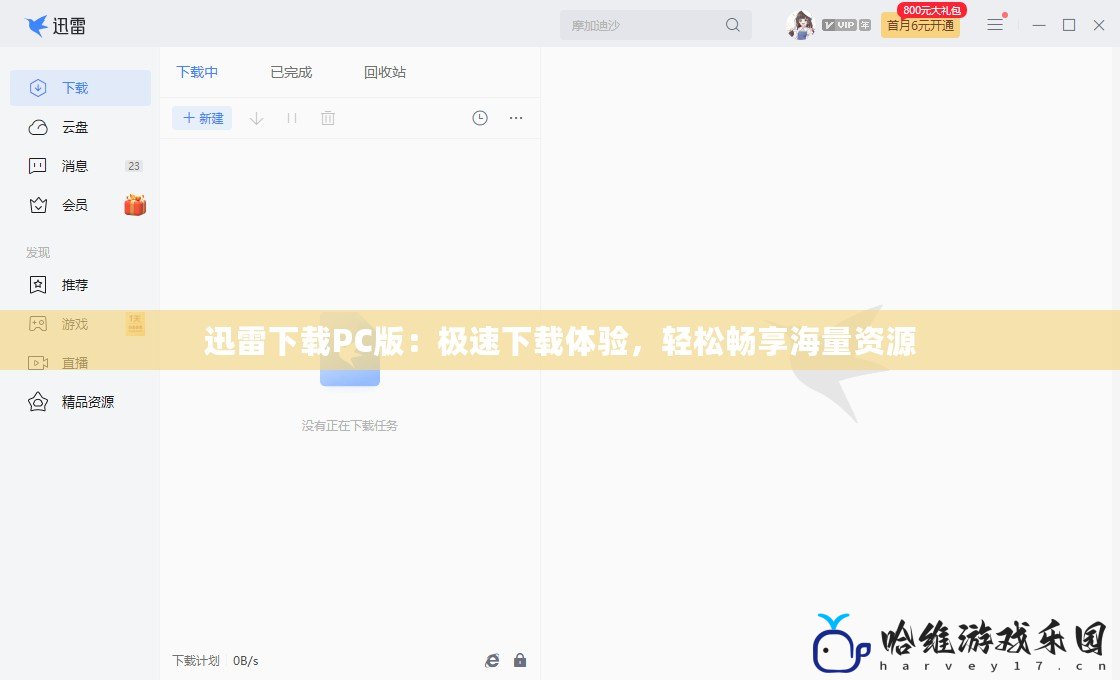Click the 没有正在下载任务 empty message
This screenshot has height=680, width=1120.
point(349,426)
